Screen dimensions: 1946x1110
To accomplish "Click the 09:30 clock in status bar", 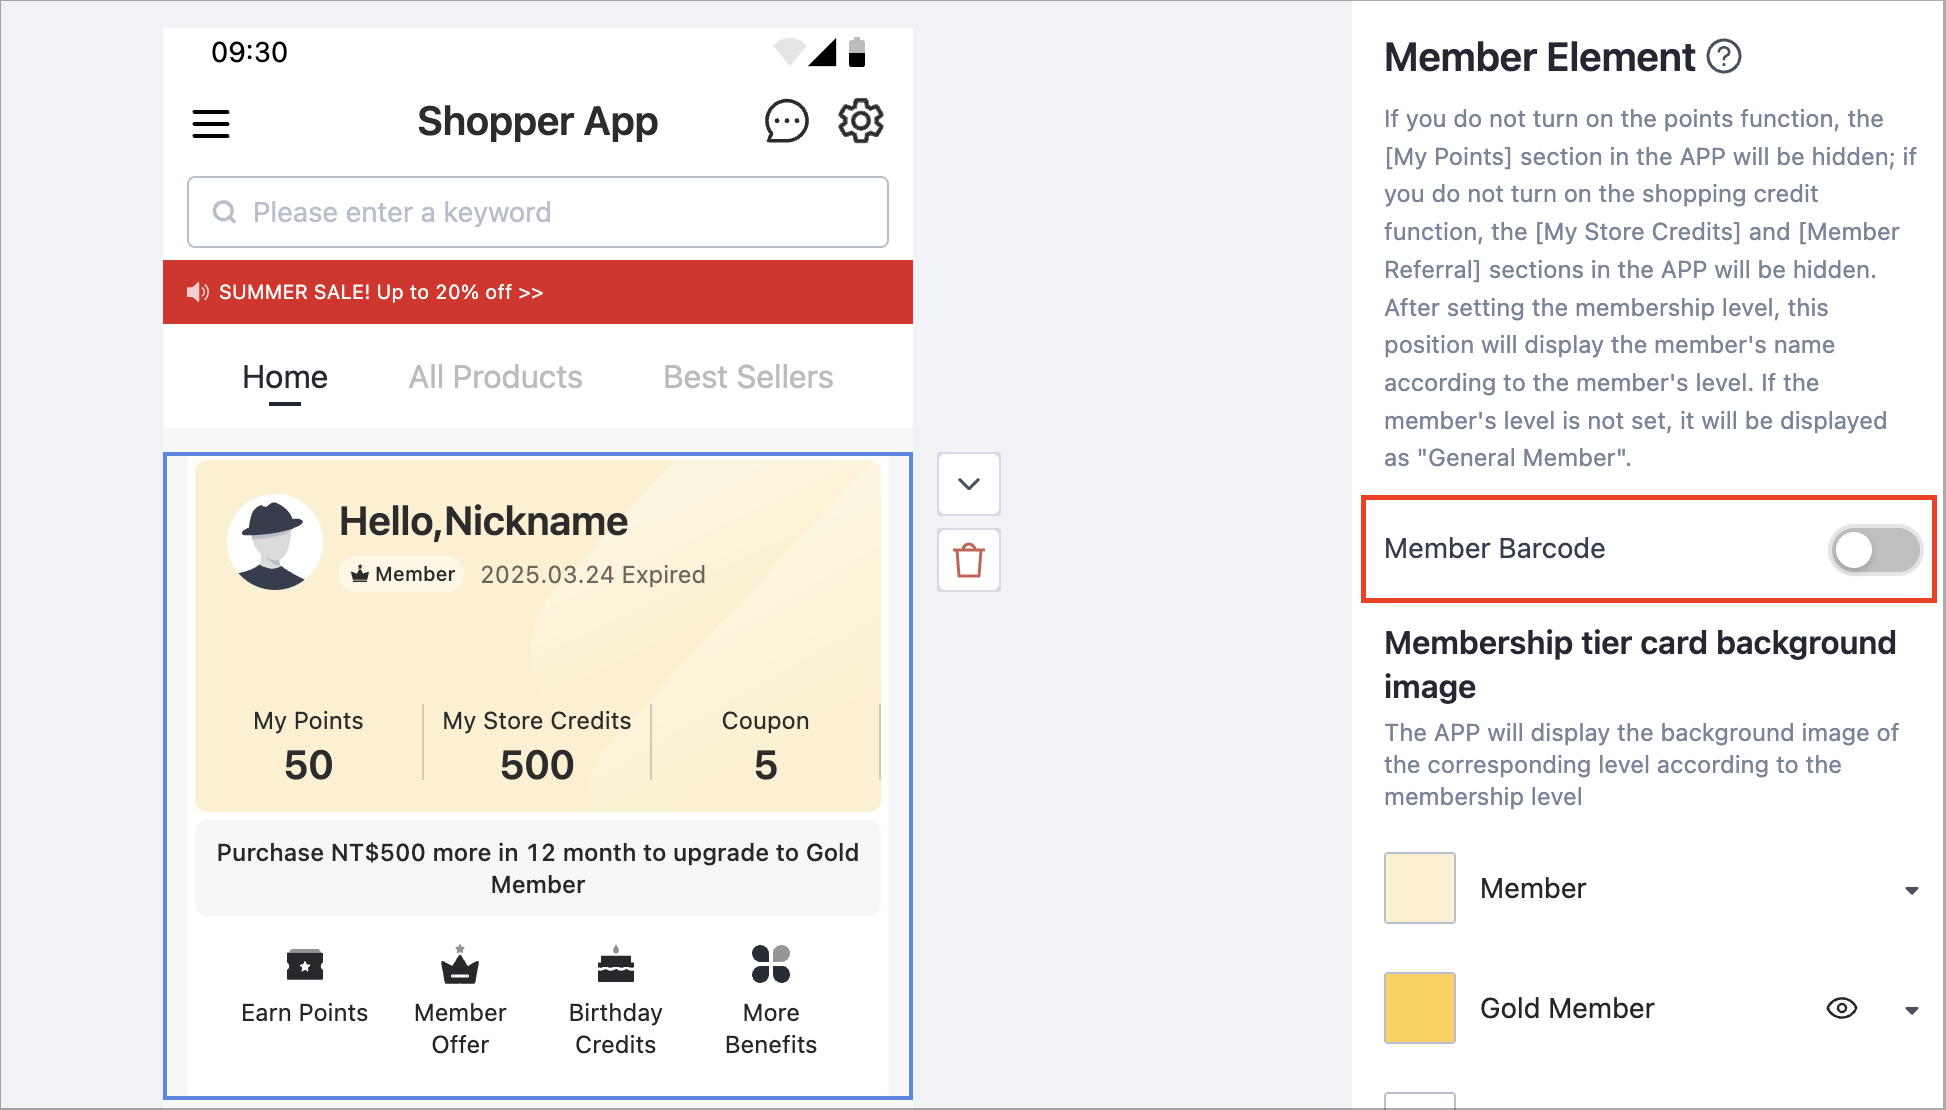I will click(x=250, y=52).
